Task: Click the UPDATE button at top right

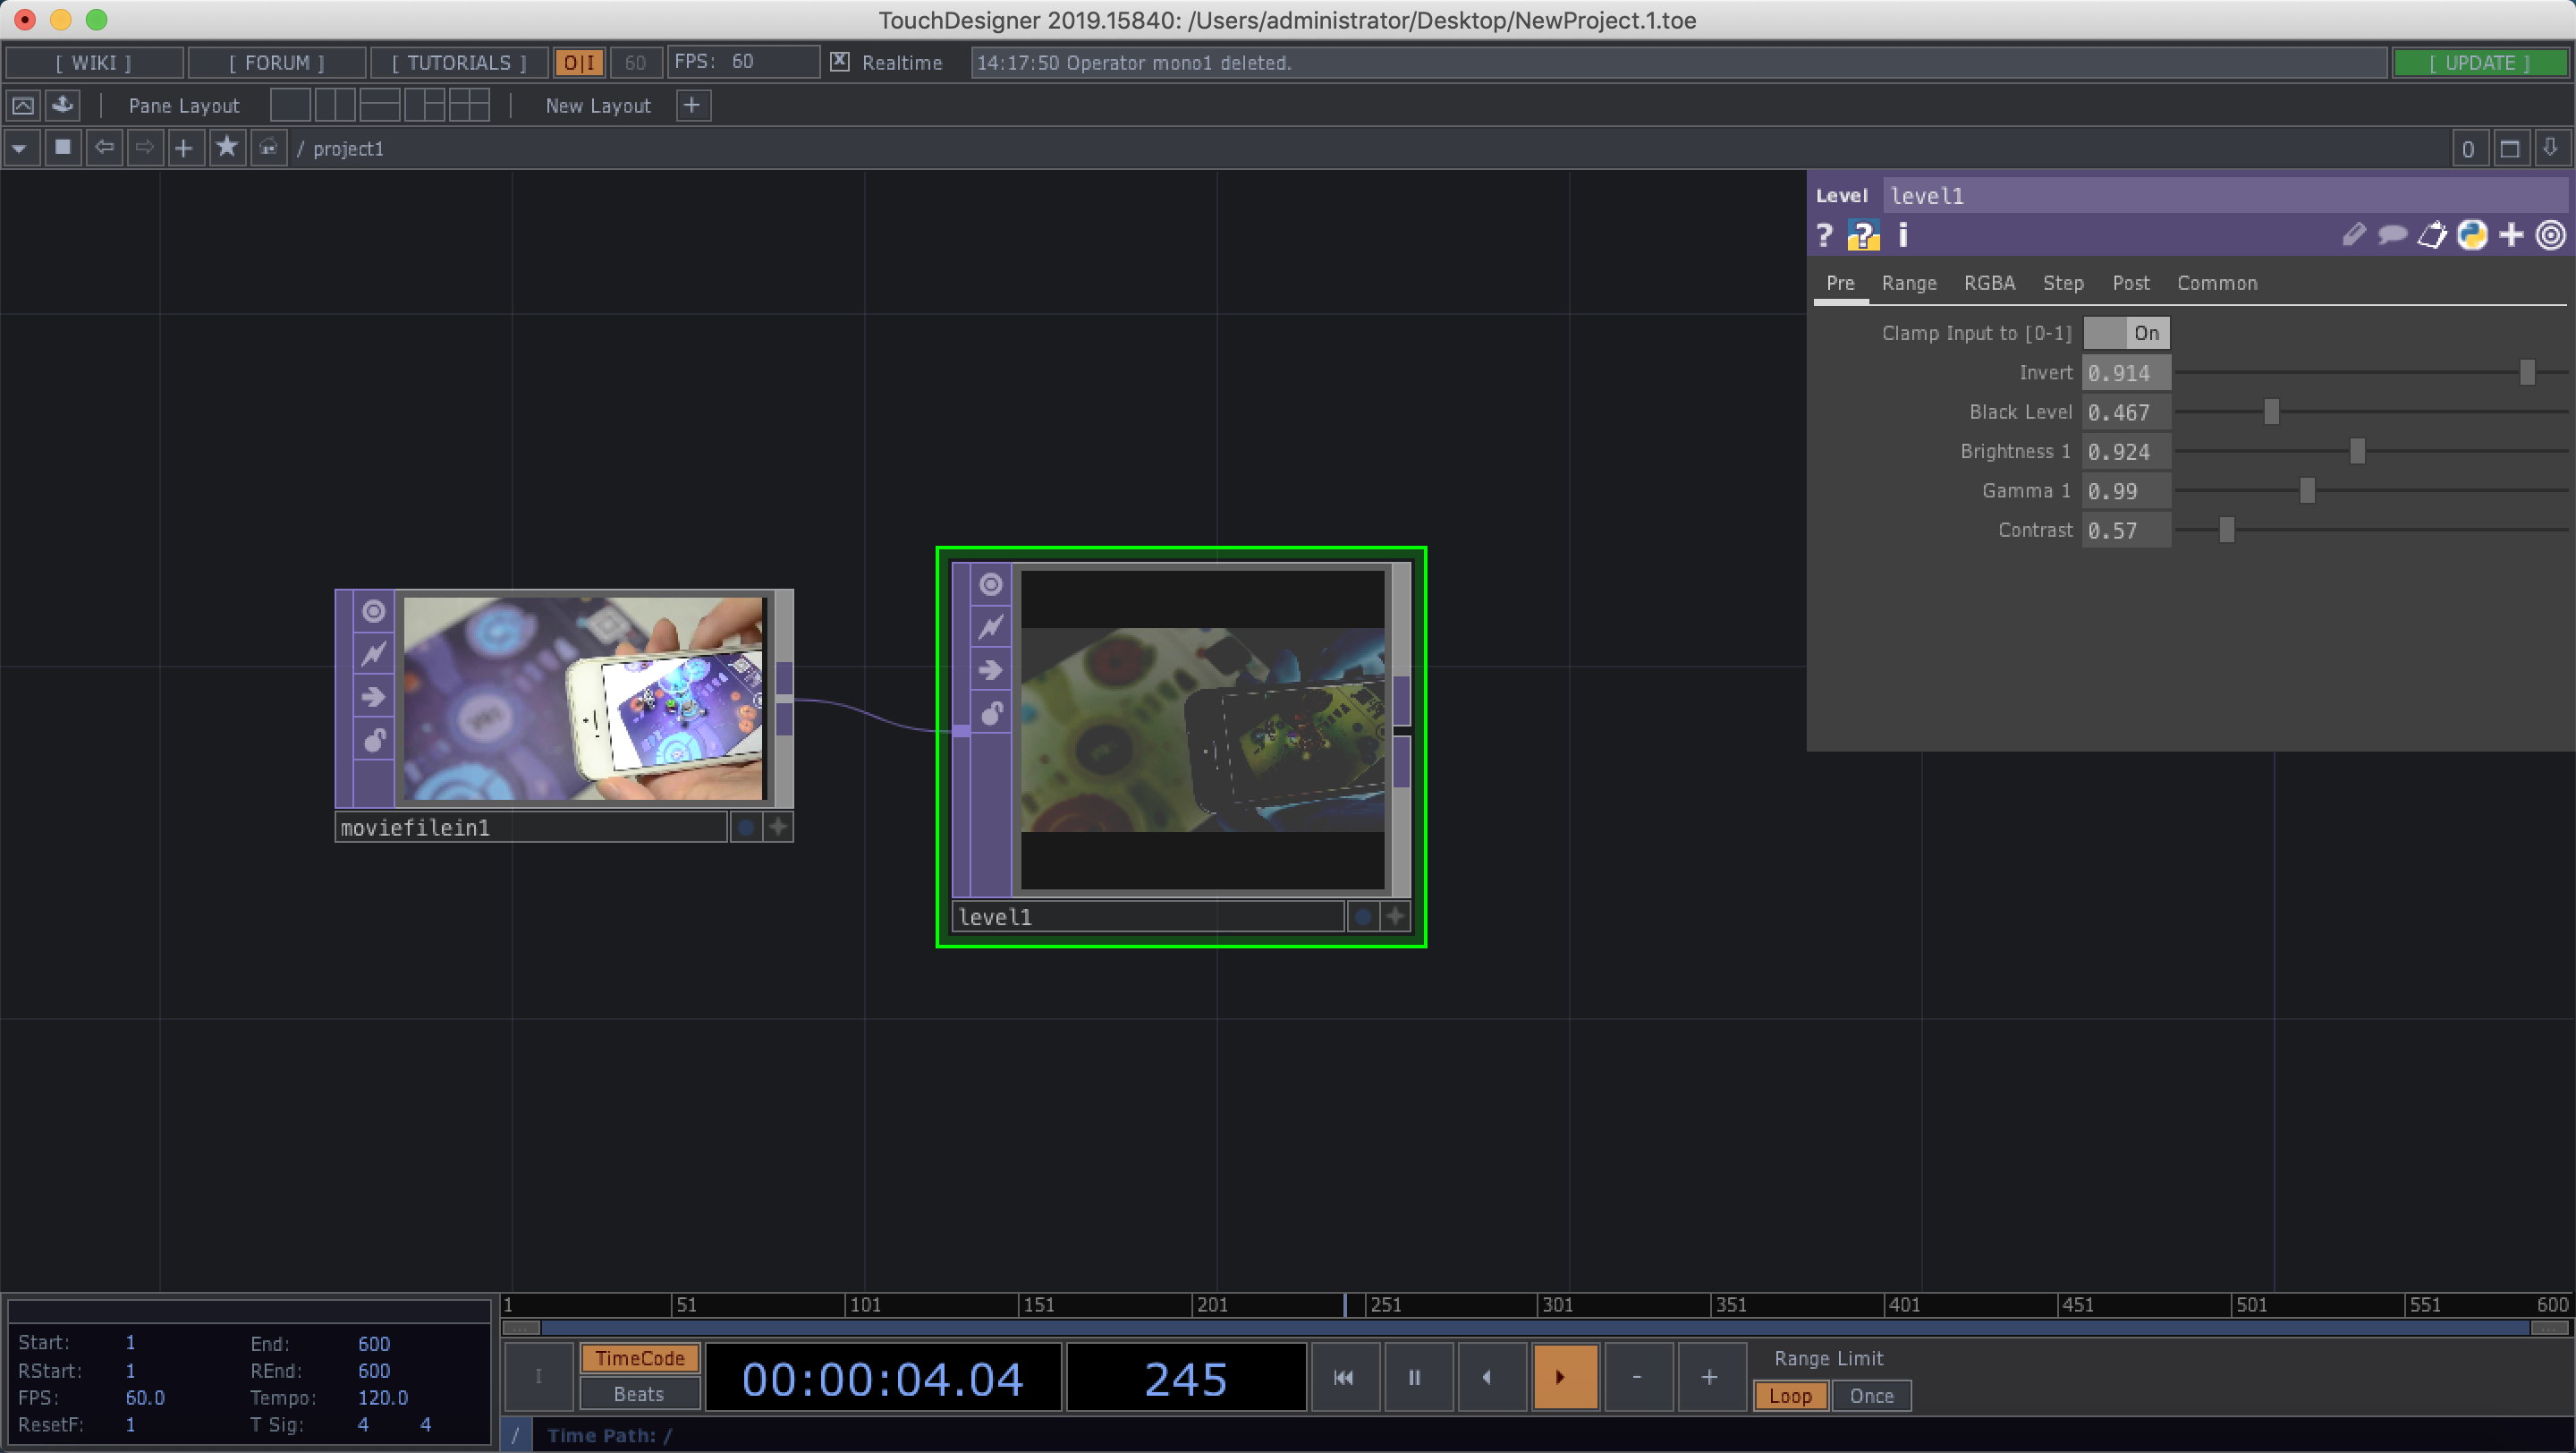Action: click(x=2482, y=62)
